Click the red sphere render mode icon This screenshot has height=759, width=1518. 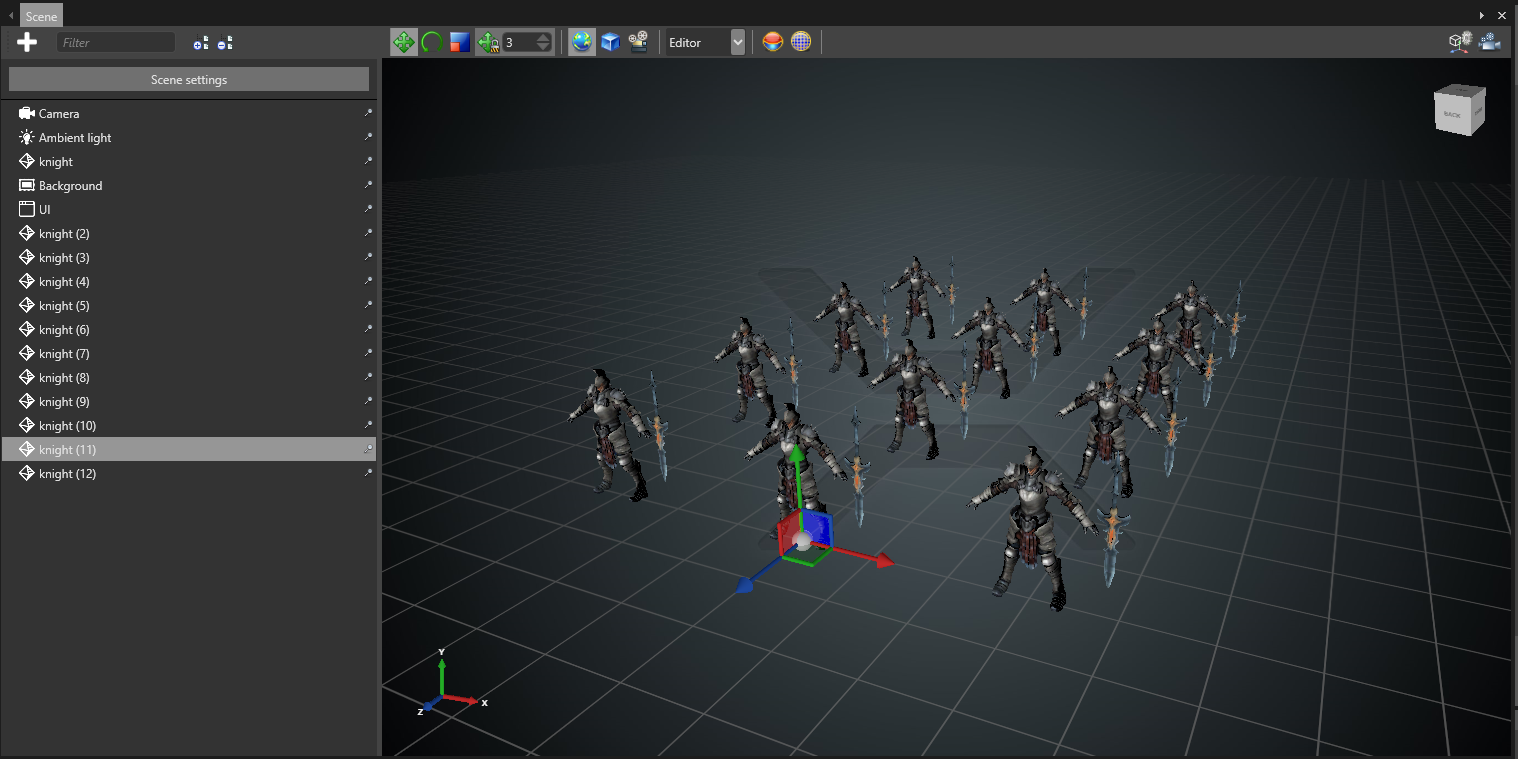pos(772,42)
